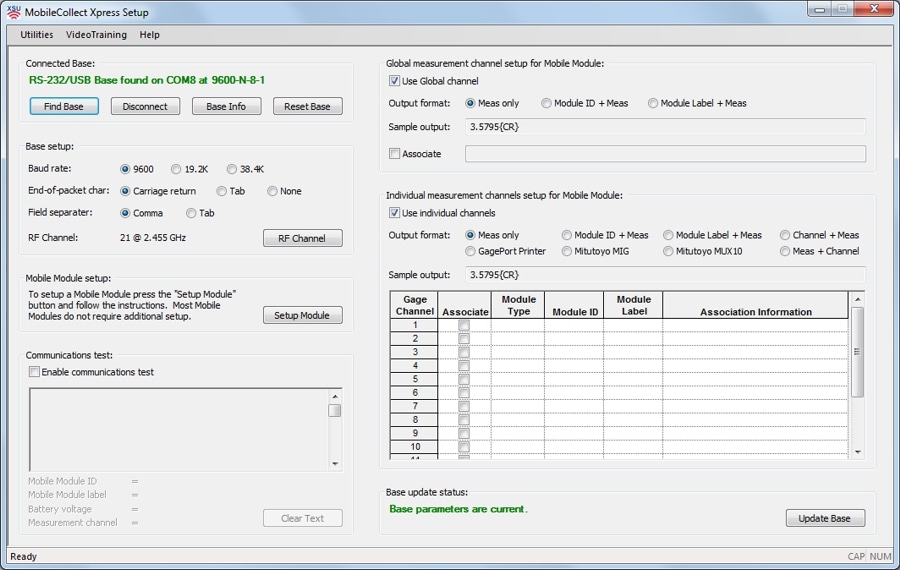
Task: Check Associate box for gage channel 5
Action: (464, 379)
